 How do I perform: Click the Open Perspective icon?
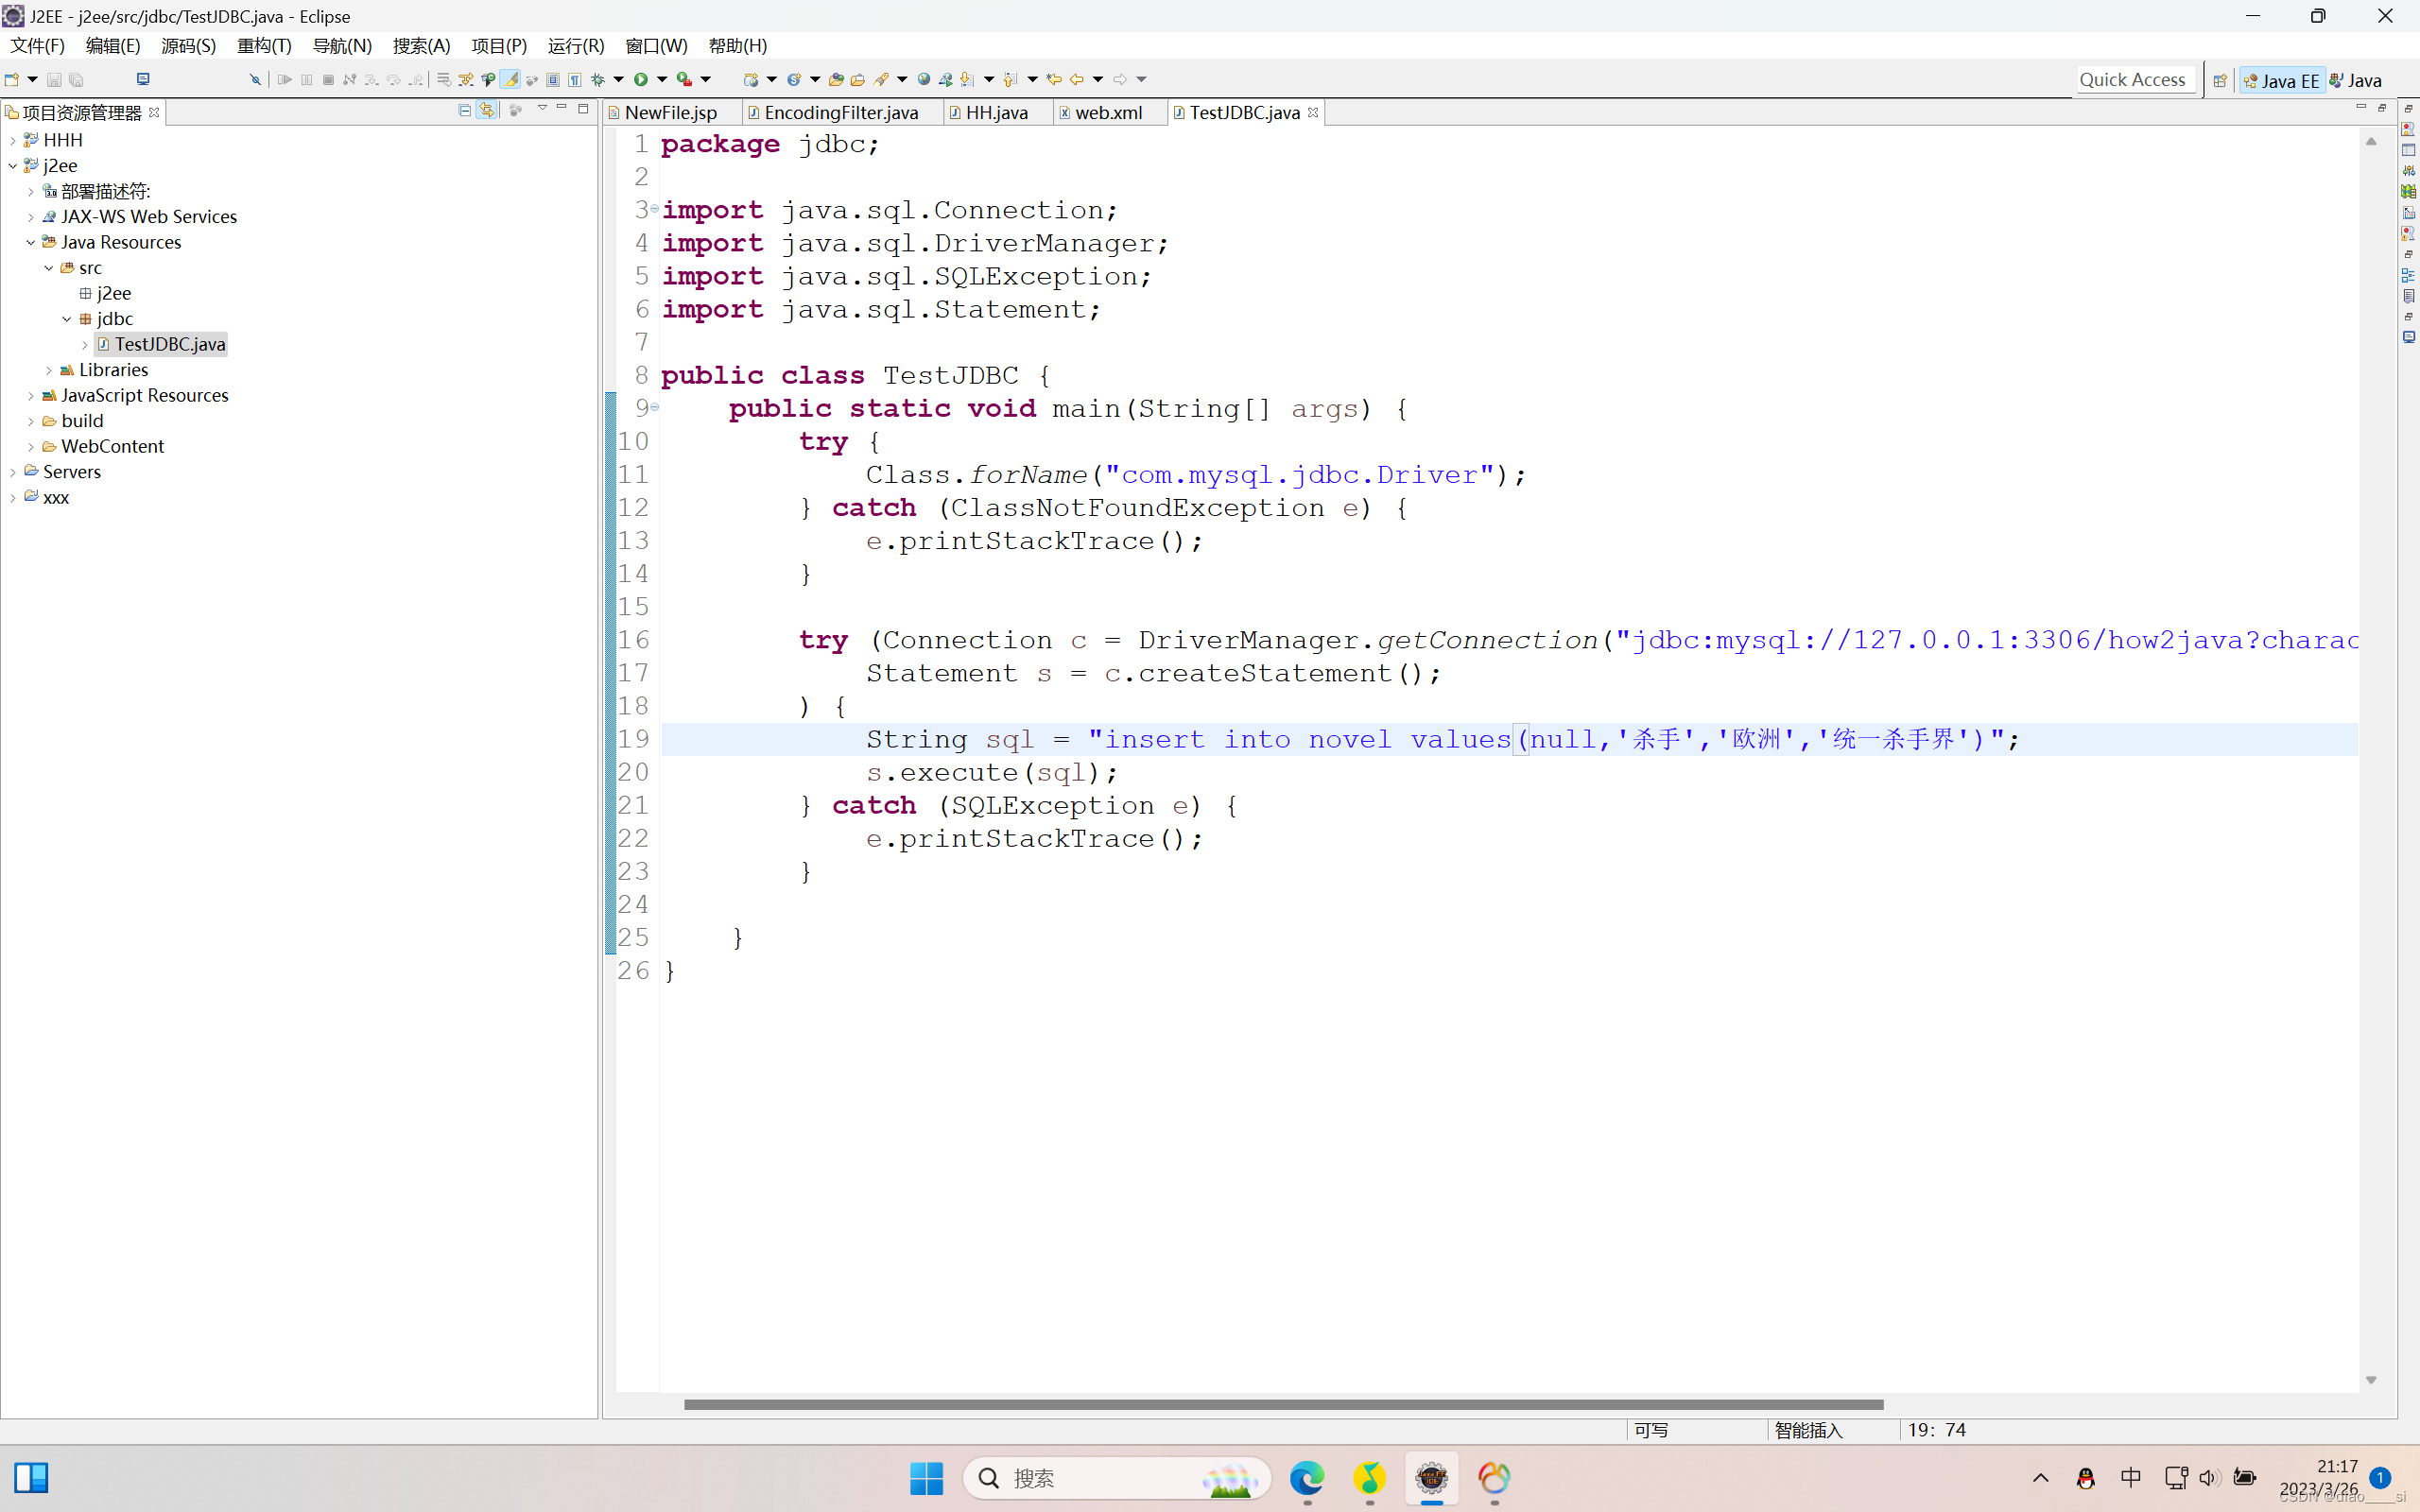point(2219,80)
